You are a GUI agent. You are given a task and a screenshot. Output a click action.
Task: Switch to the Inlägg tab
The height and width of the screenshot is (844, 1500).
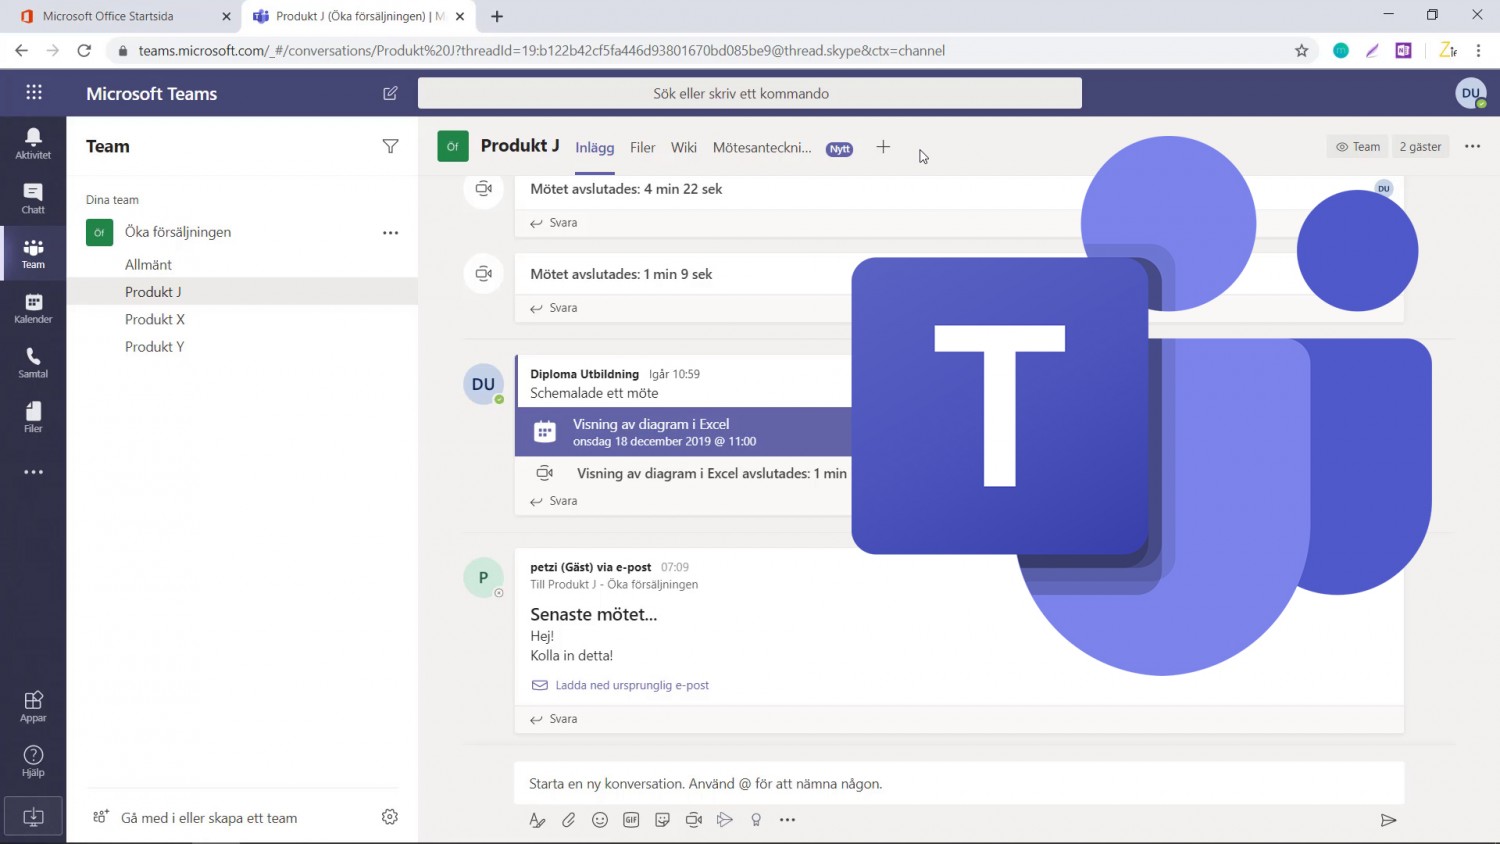tap(594, 148)
